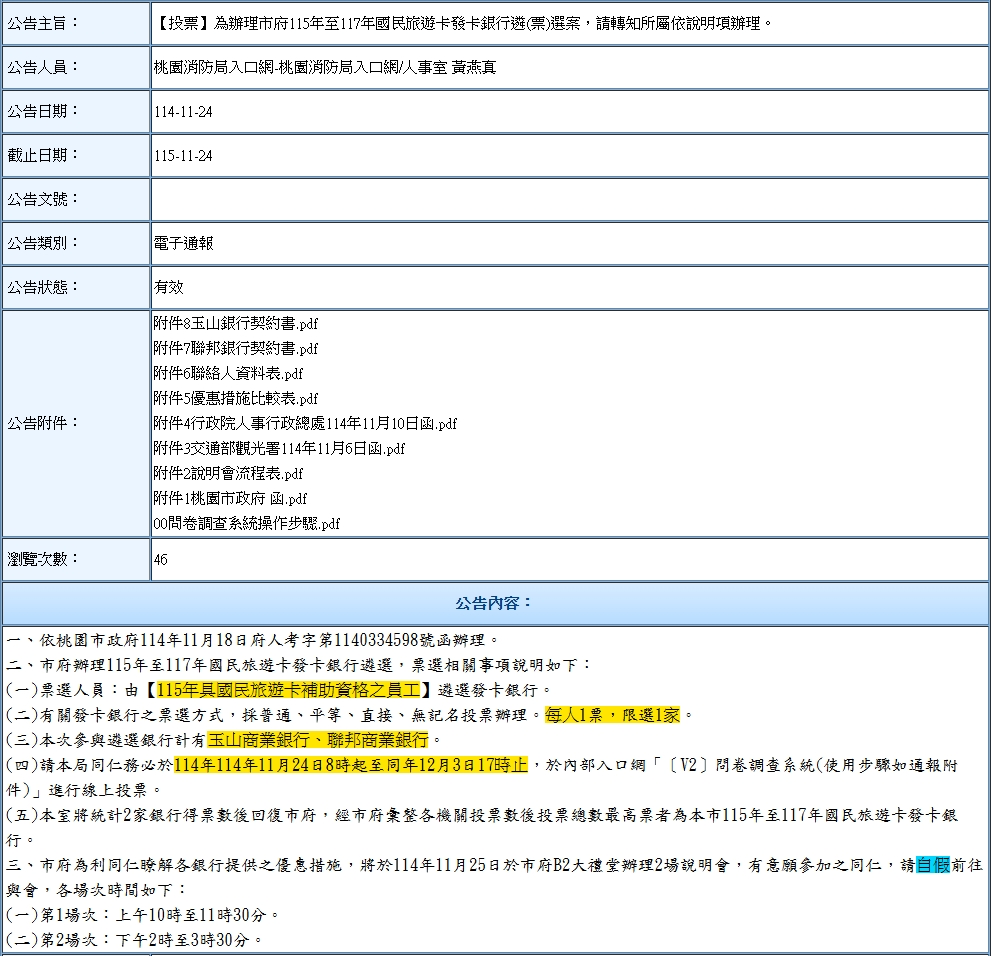Screen dimensions: 993x956
Task: Click the cyan highlighted 自假 text
Action: click(x=932, y=865)
